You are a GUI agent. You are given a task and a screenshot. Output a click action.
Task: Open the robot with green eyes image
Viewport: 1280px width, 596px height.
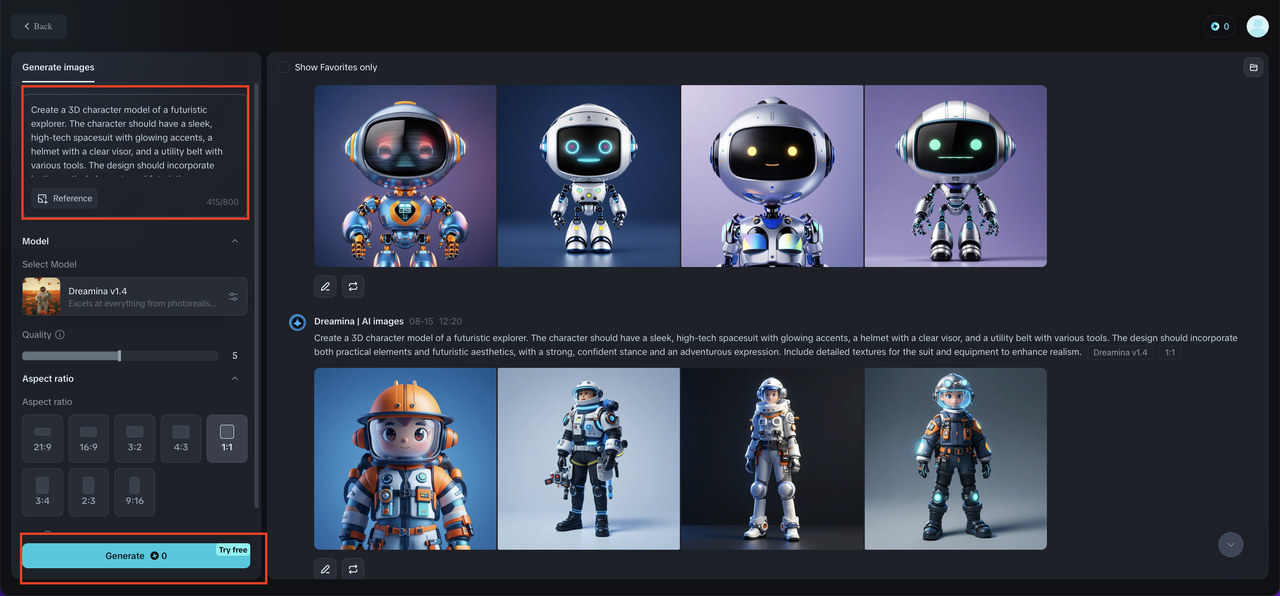(956, 176)
